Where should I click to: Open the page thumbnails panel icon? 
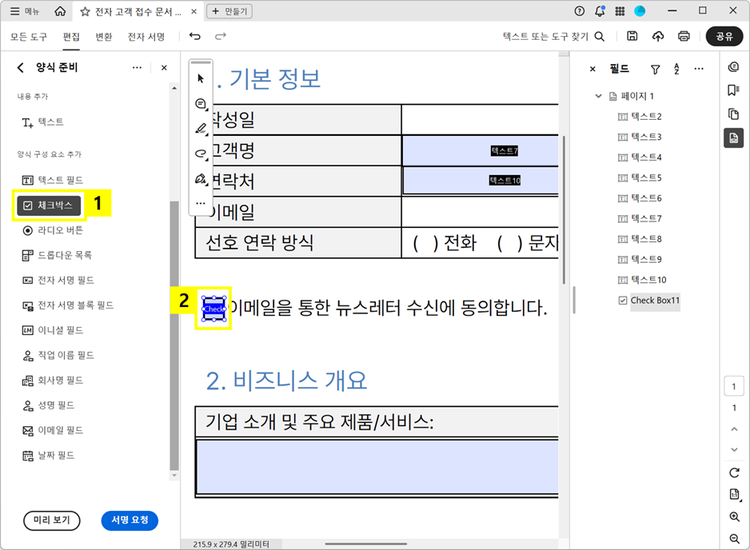click(733, 114)
